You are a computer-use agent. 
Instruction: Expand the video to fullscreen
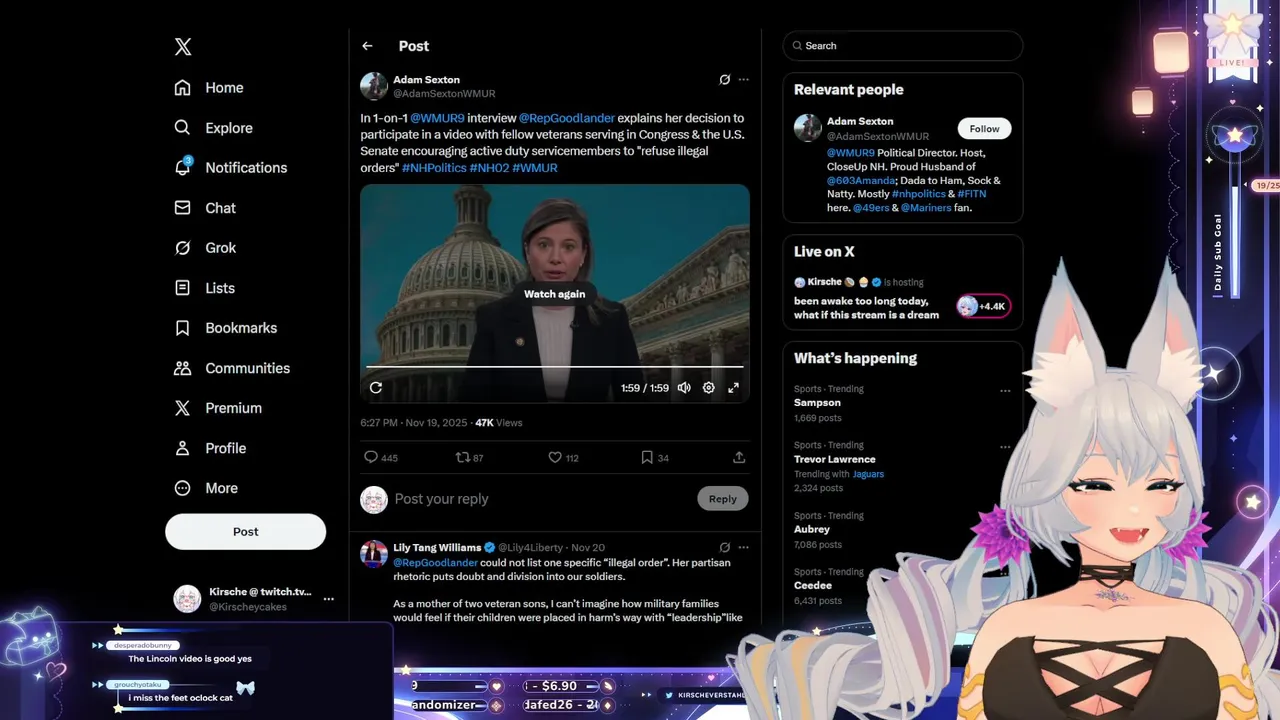[x=733, y=388]
